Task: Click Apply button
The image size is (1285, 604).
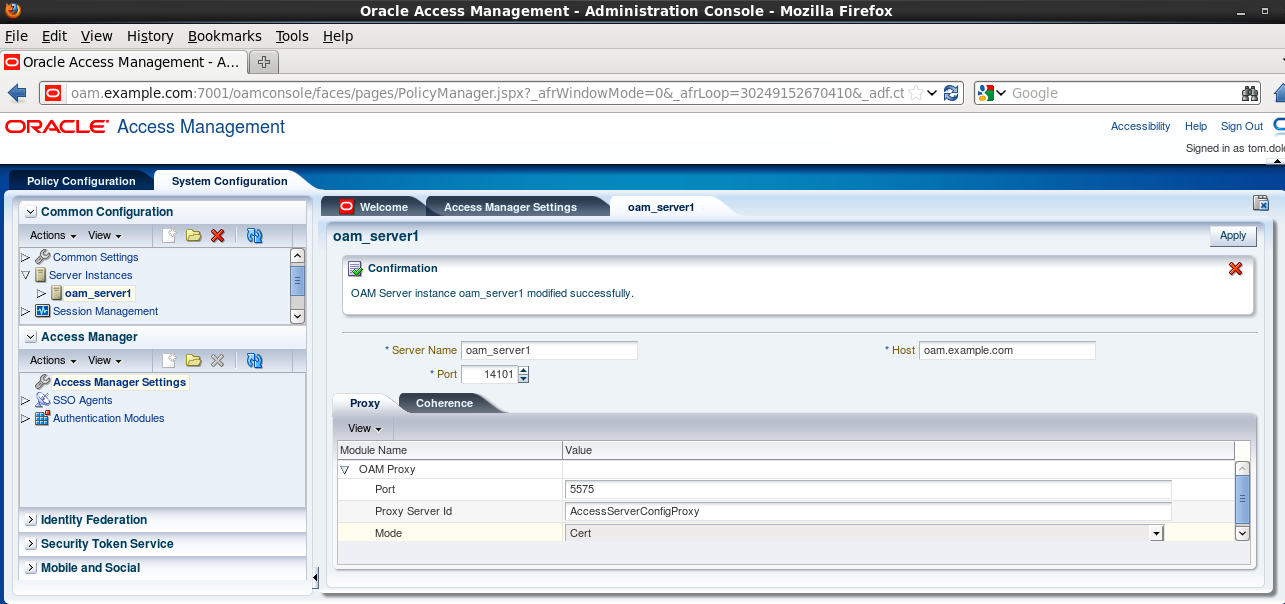Action: click(x=1233, y=236)
